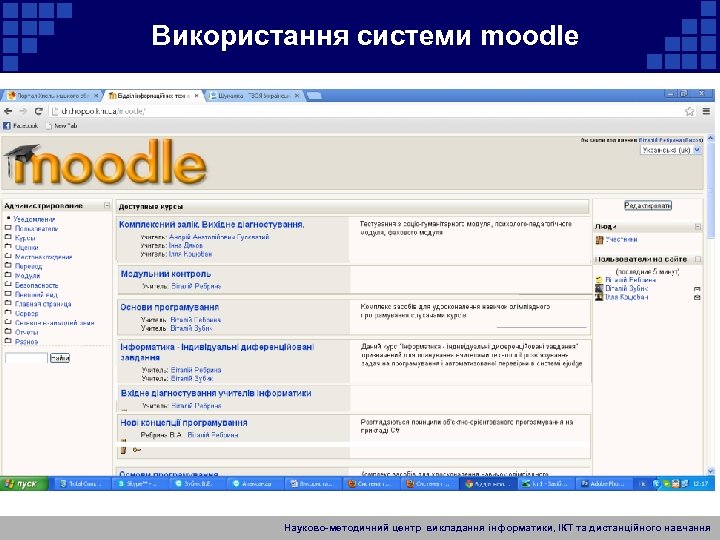
Task: Open the Участники link
Action: coord(621,239)
